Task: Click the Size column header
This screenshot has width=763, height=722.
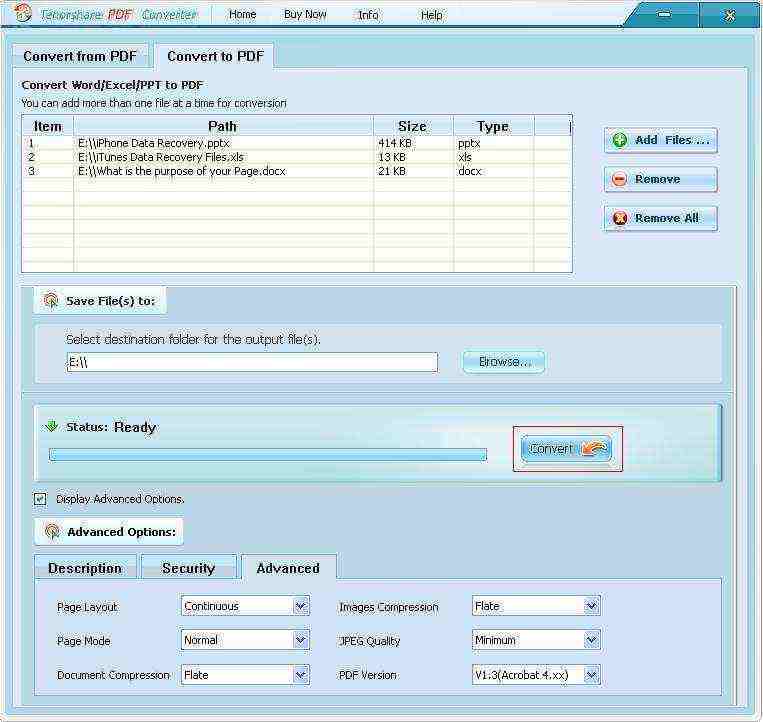Action: tap(413, 126)
